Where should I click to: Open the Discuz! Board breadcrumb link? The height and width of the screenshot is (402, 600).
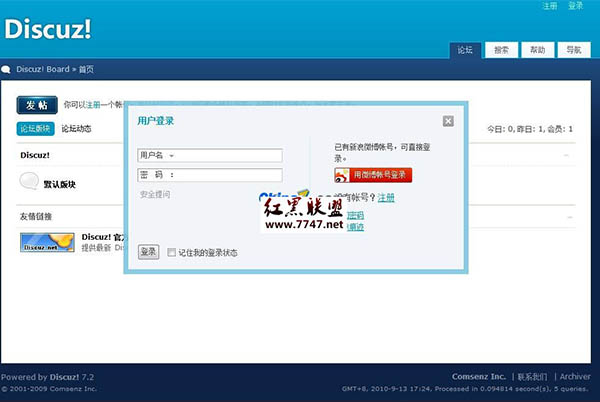[x=43, y=69]
